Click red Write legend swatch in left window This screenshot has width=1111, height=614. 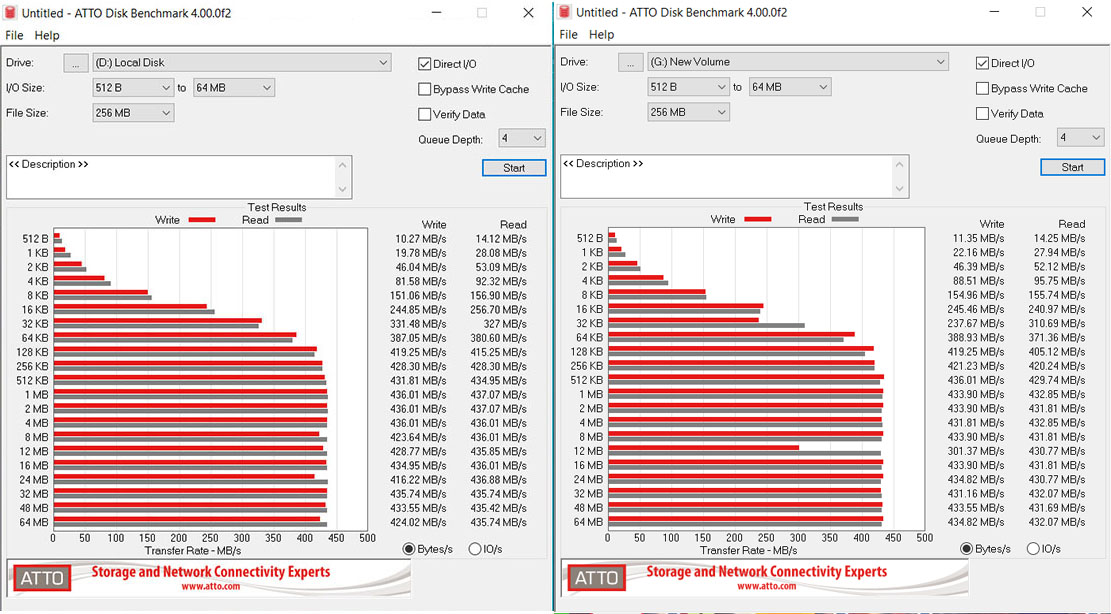pos(202,220)
